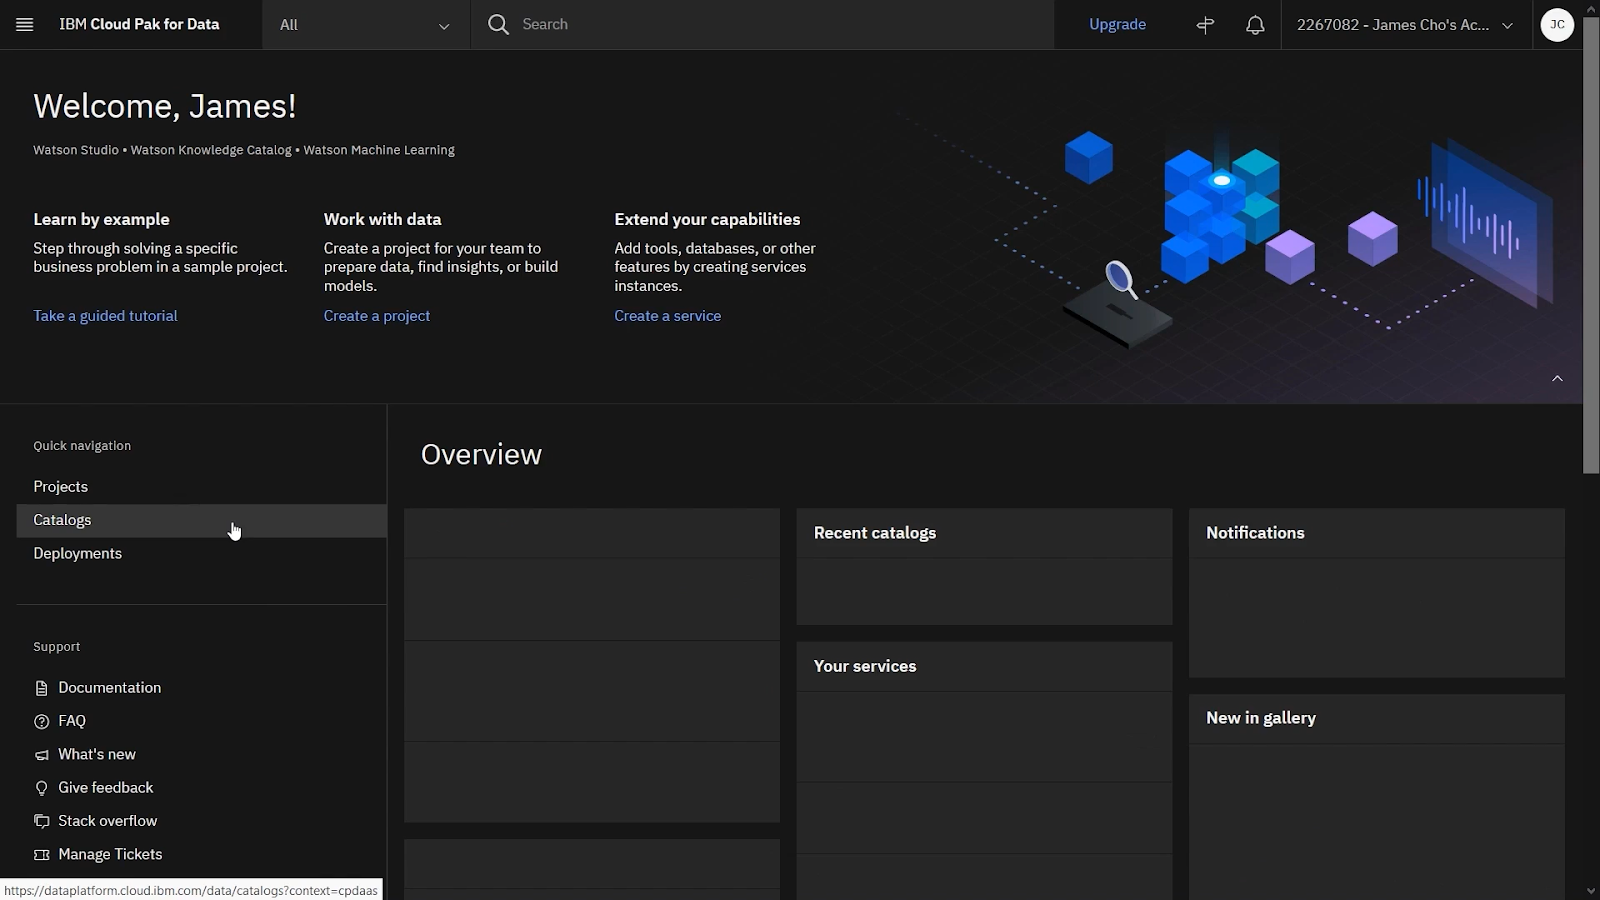This screenshot has height=900, width=1600.
Task: Click the What's new megaphone icon
Action: [41, 755]
